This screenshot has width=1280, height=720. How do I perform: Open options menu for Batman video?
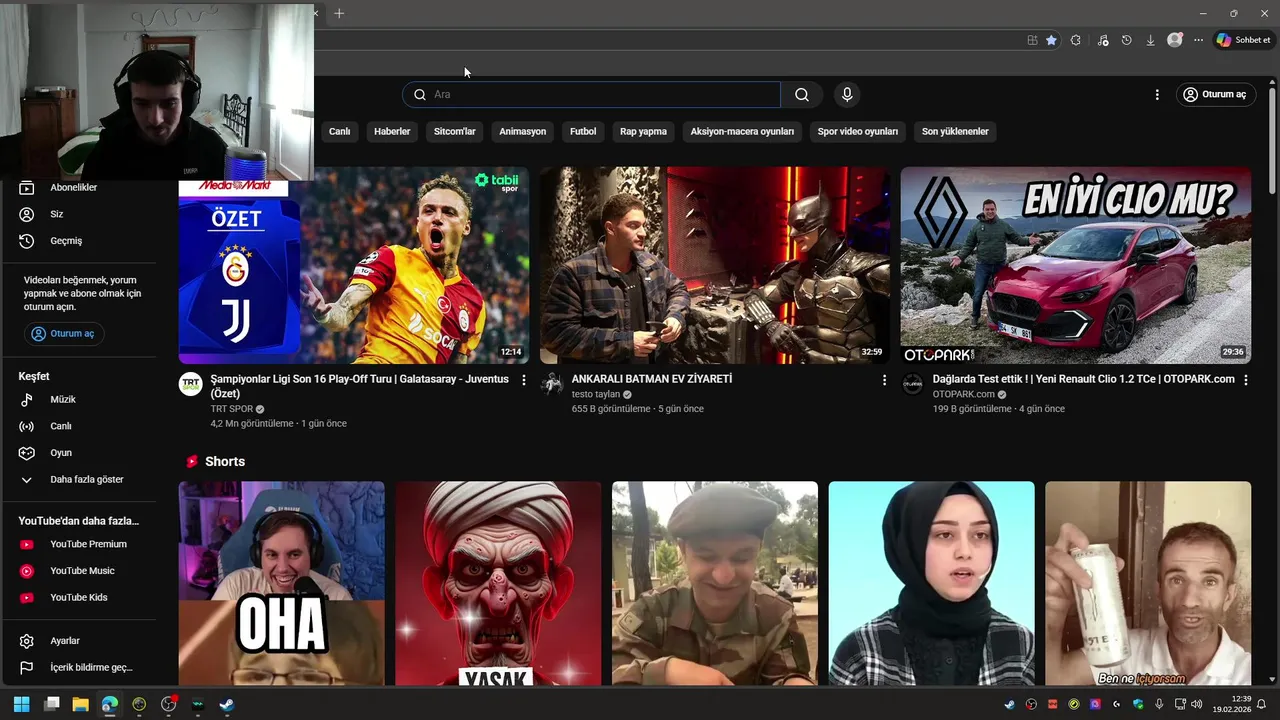pyautogui.click(x=884, y=380)
